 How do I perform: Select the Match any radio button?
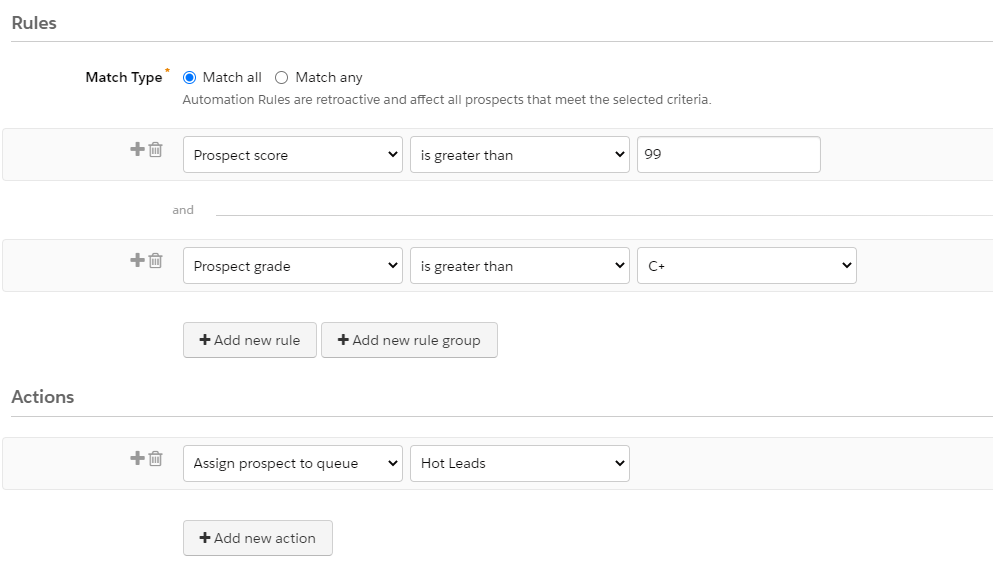[x=281, y=77]
